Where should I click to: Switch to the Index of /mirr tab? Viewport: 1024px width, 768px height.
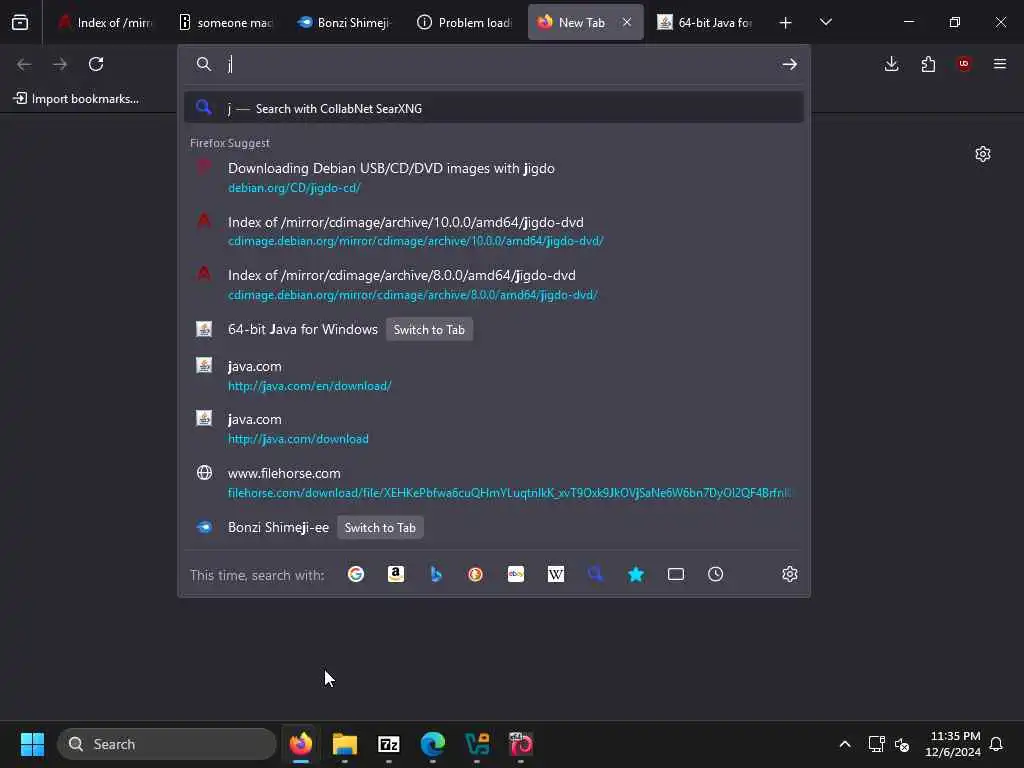coord(105,22)
